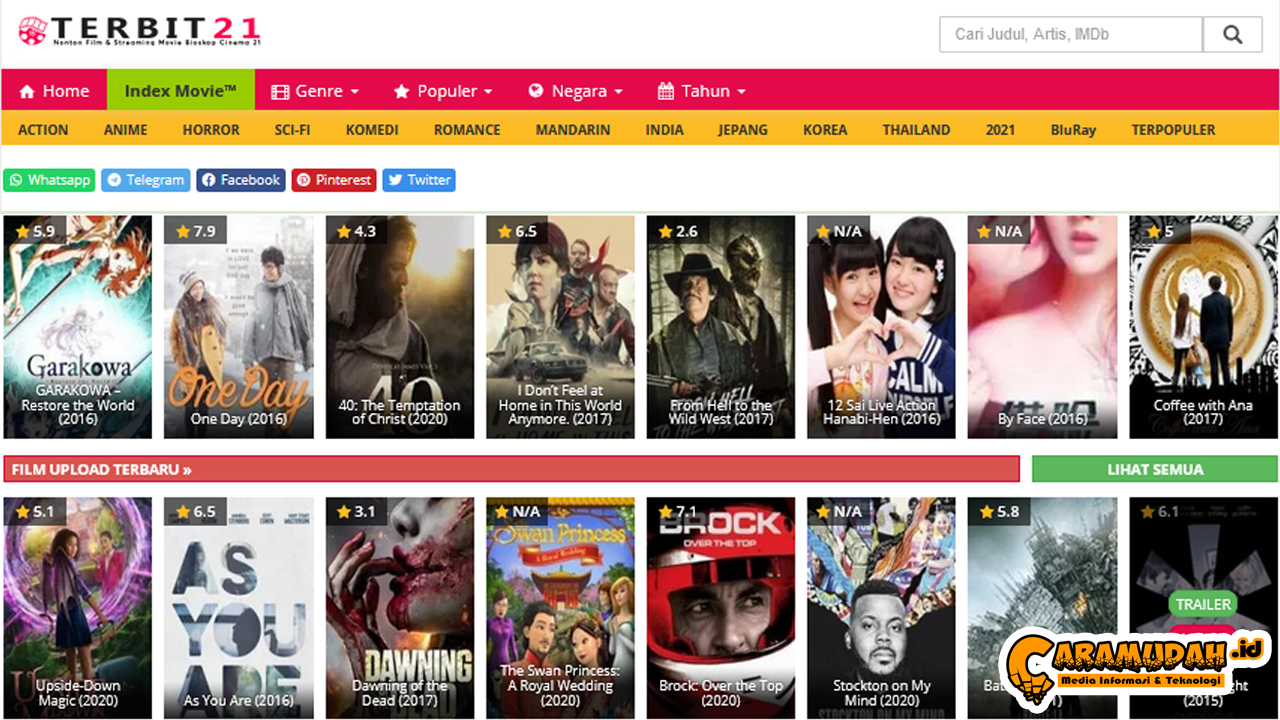1280x720 pixels.
Task: Open the Negara dropdown menu
Action: [575, 91]
